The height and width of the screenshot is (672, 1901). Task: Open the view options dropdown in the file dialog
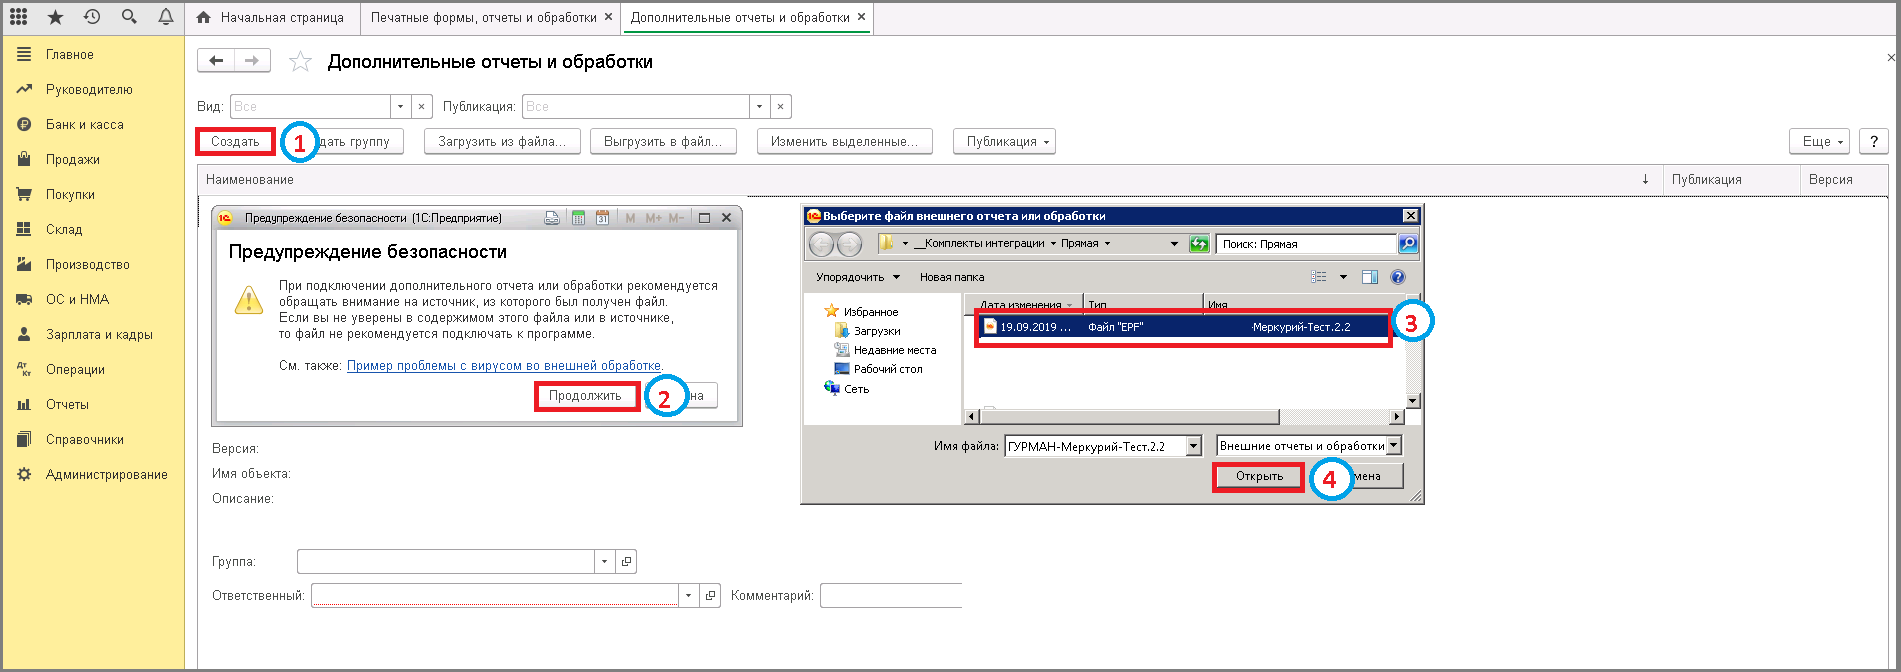click(x=1343, y=277)
